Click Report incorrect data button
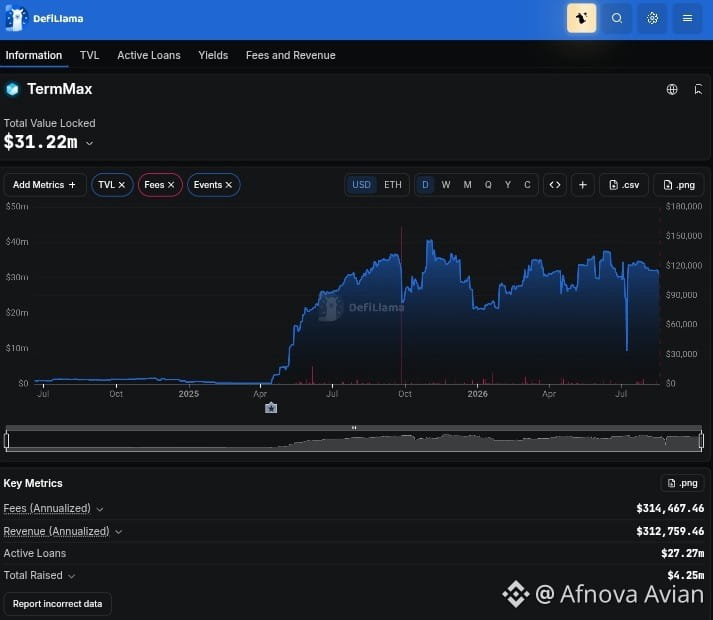 57,604
